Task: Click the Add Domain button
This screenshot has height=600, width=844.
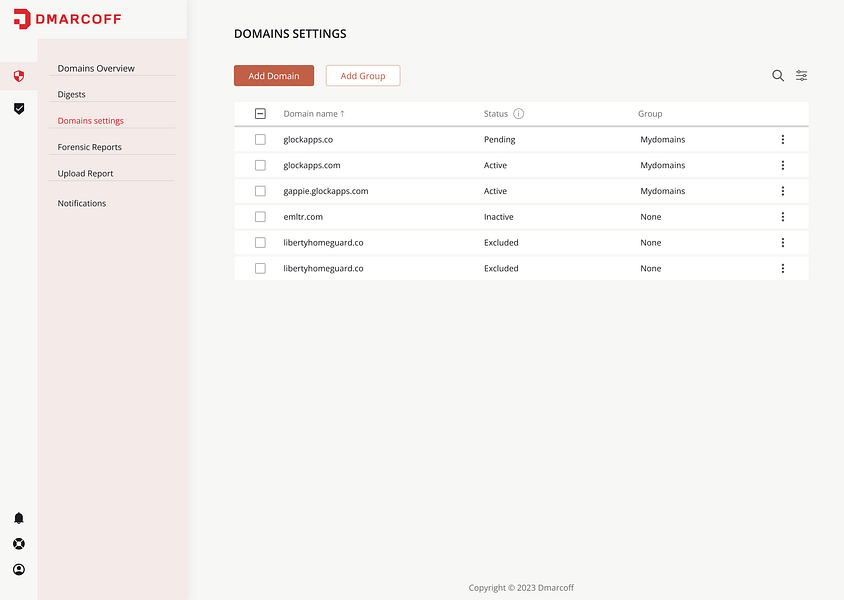Action: [274, 76]
